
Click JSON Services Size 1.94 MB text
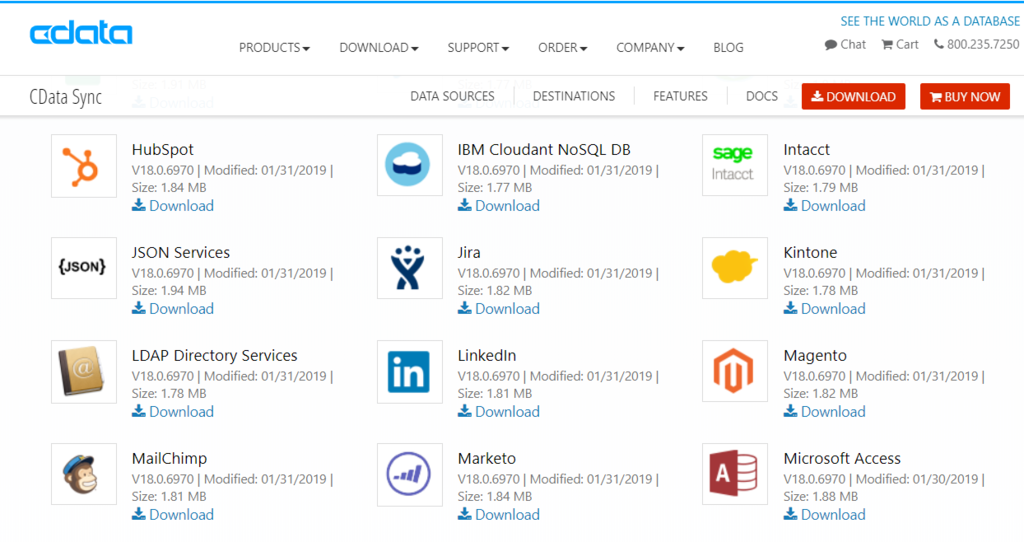point(169,291)
